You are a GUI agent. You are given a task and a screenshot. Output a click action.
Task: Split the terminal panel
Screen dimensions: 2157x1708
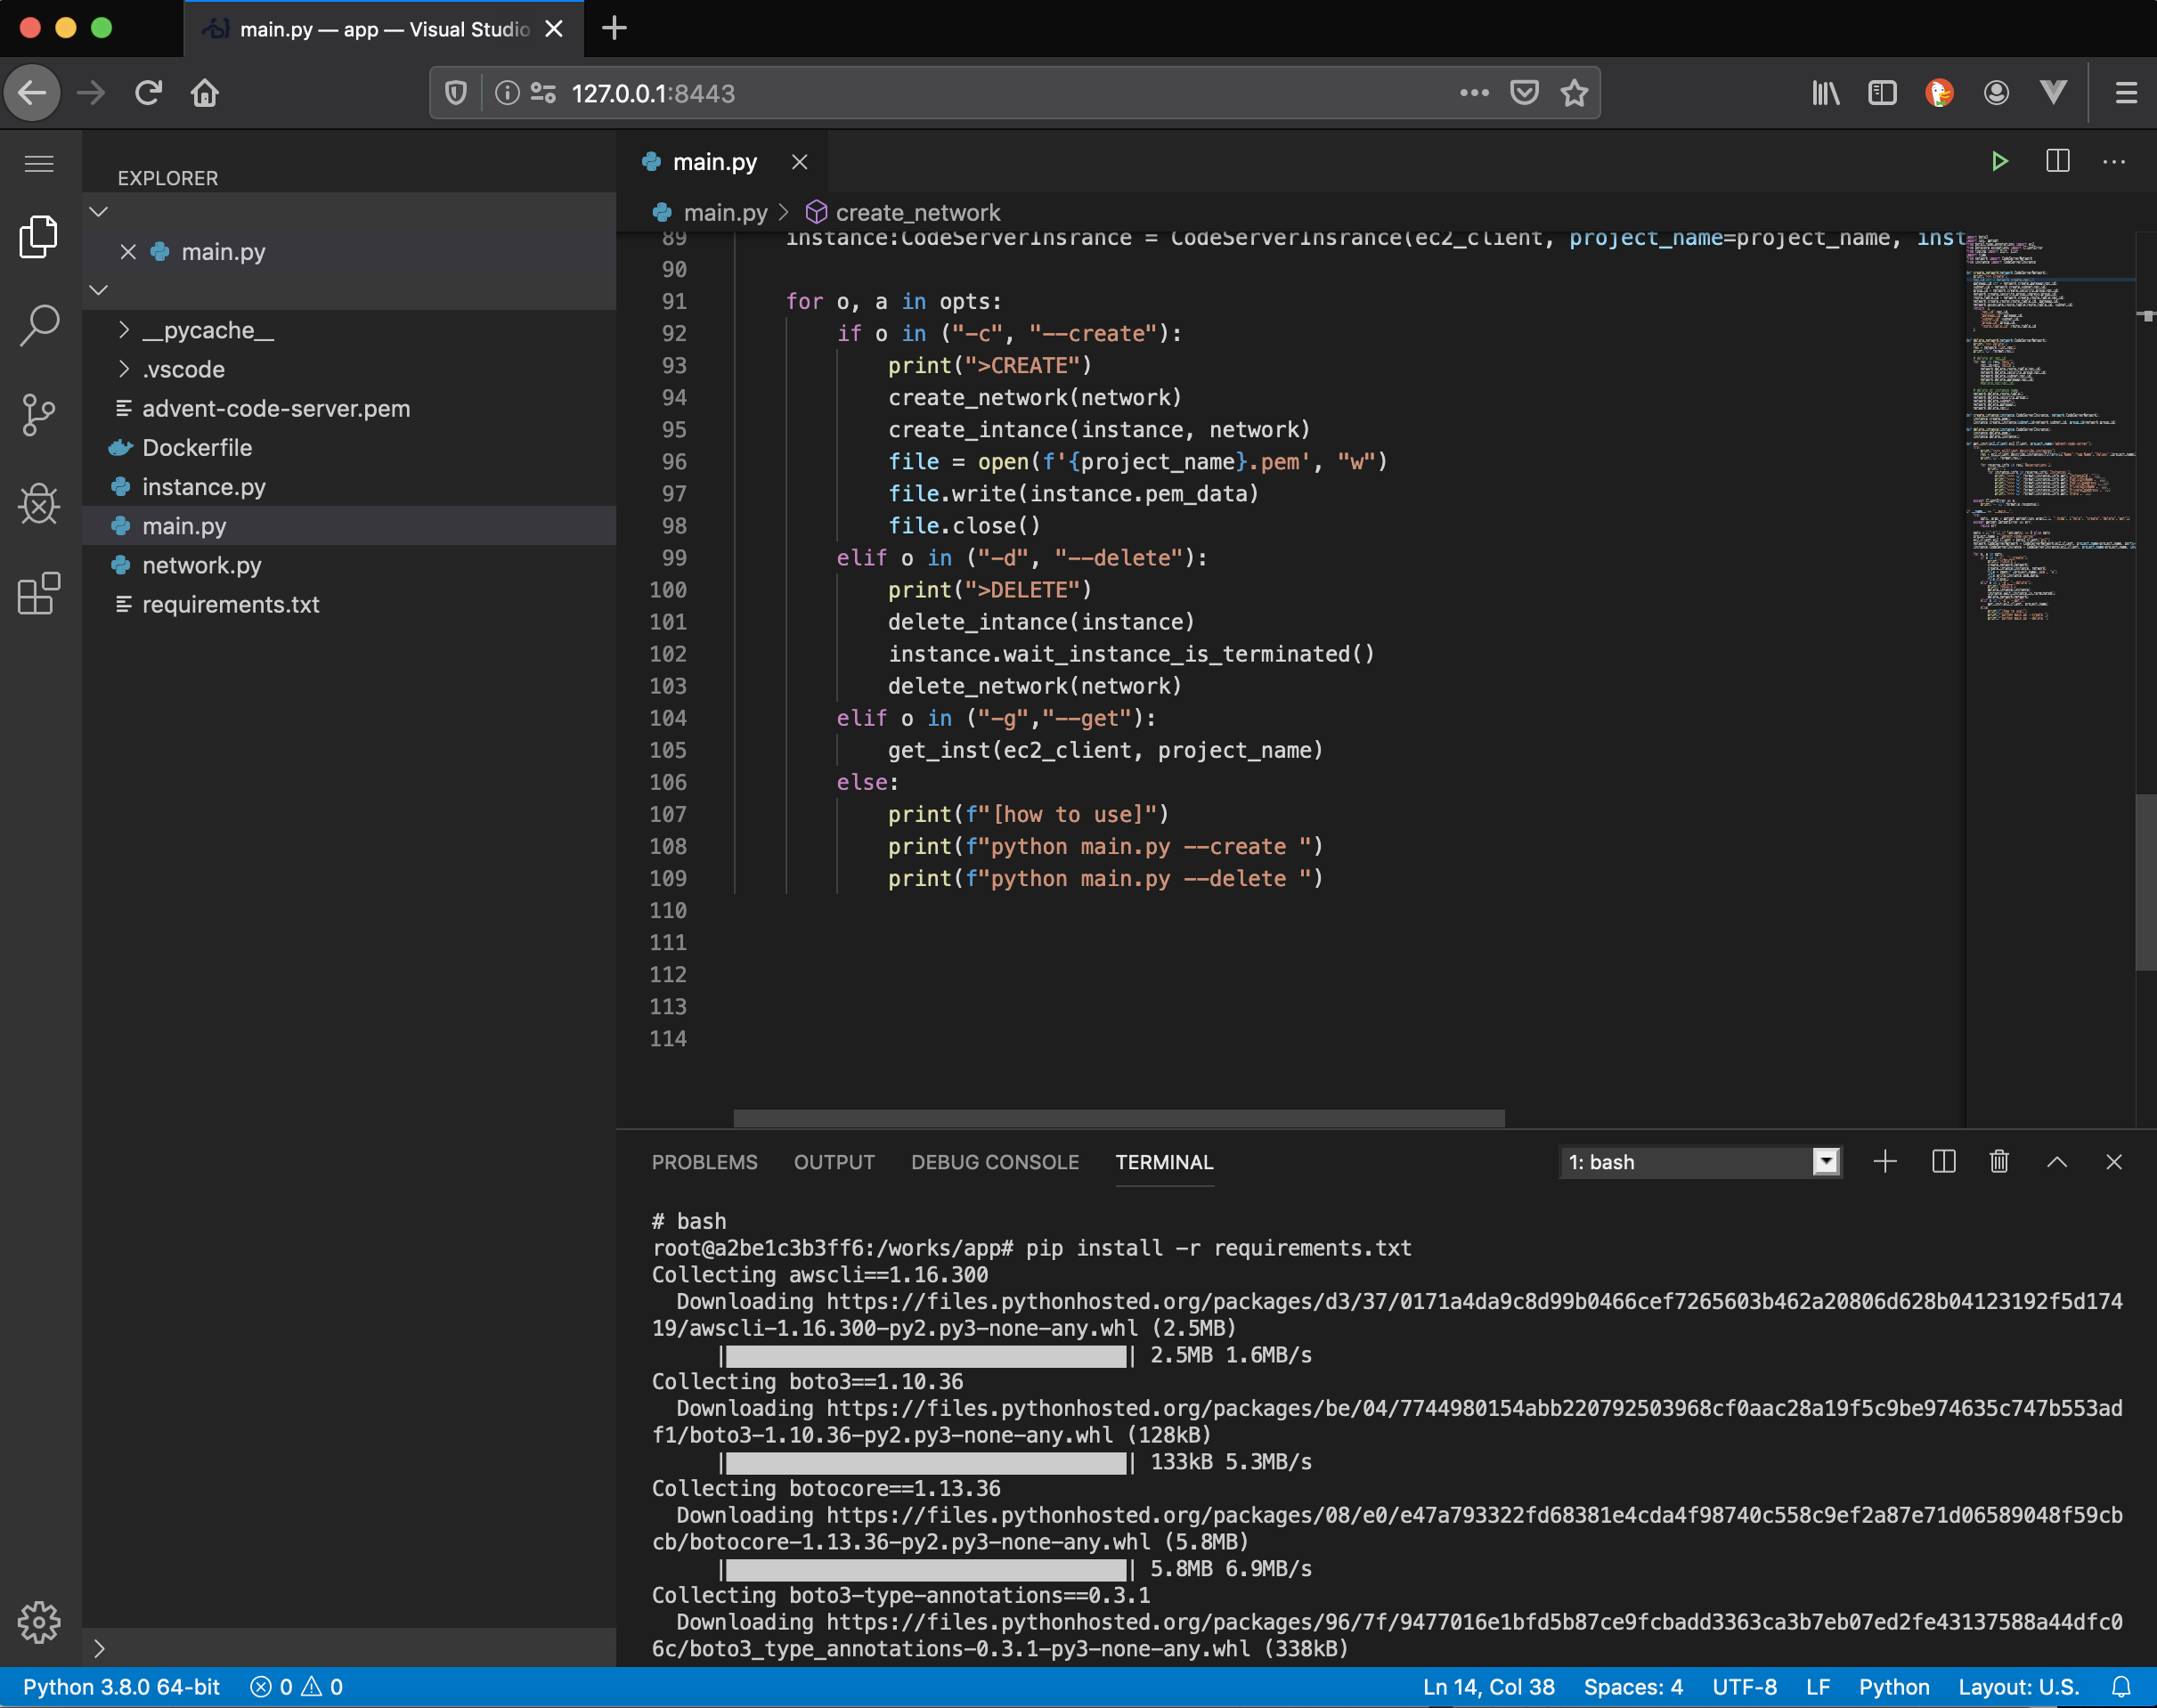click(1943, 1161)
